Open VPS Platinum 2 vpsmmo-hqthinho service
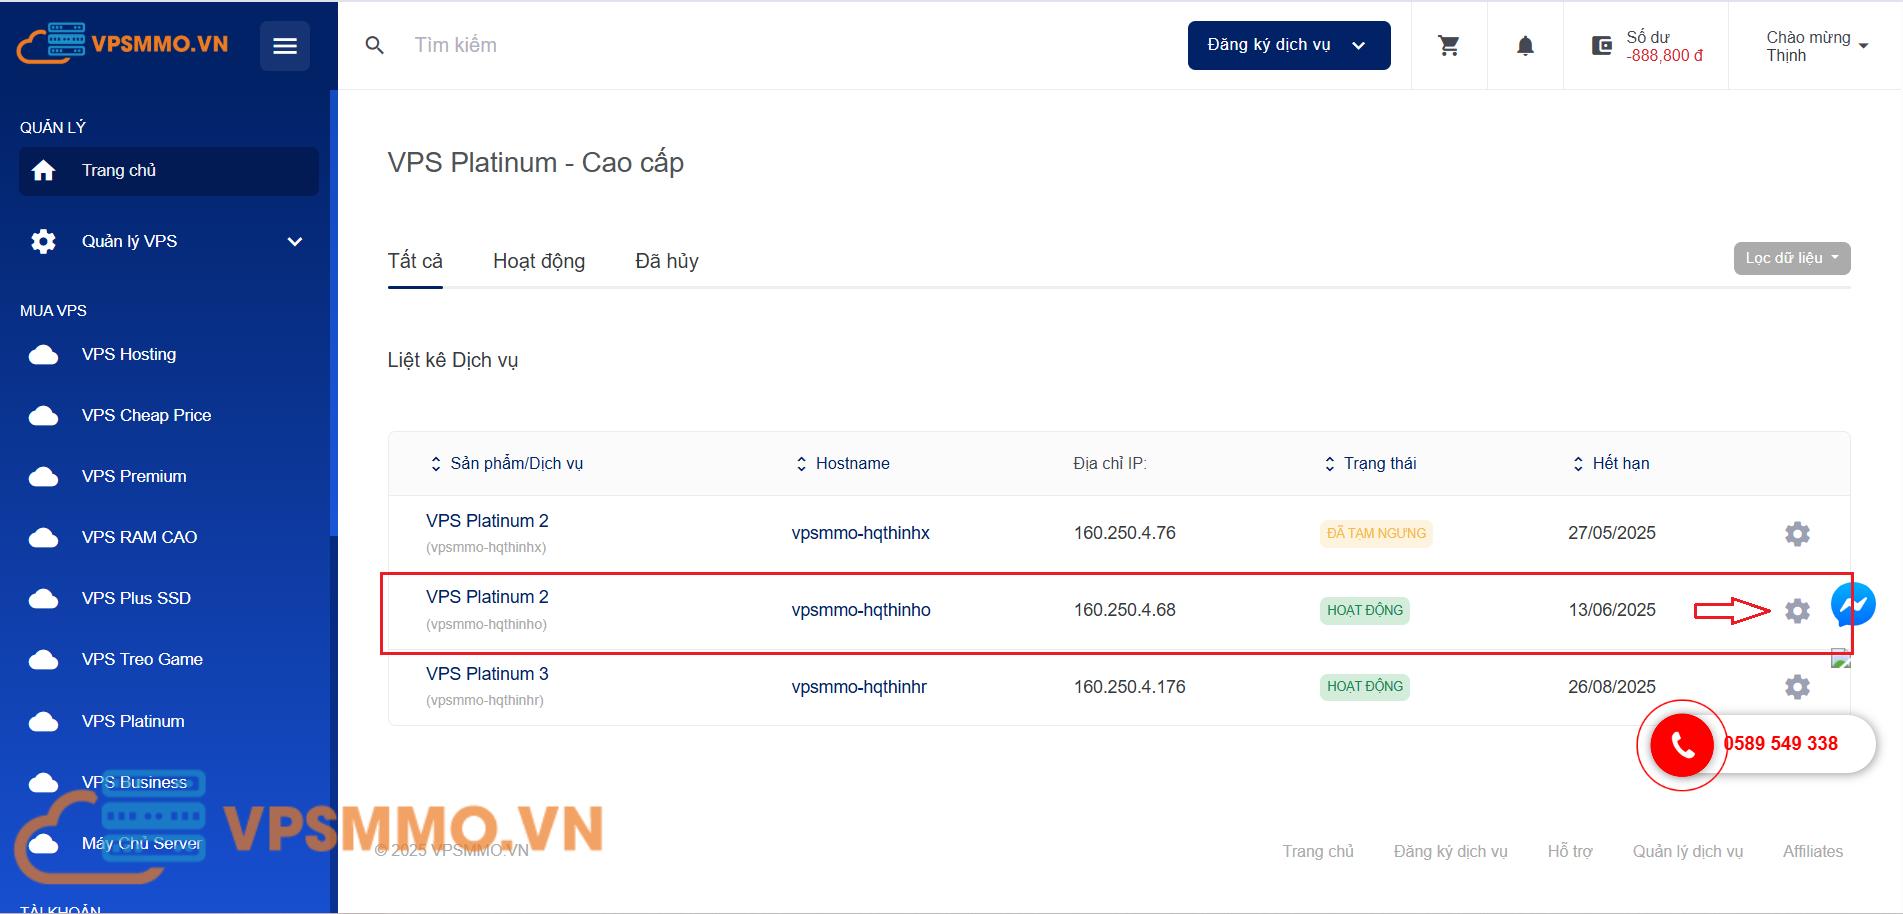 pos(487,597)
